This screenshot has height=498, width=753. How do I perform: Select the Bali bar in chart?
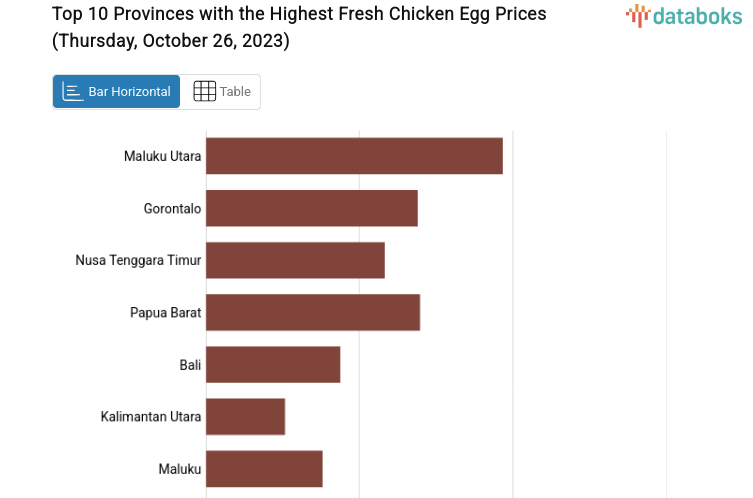[273, 364]
